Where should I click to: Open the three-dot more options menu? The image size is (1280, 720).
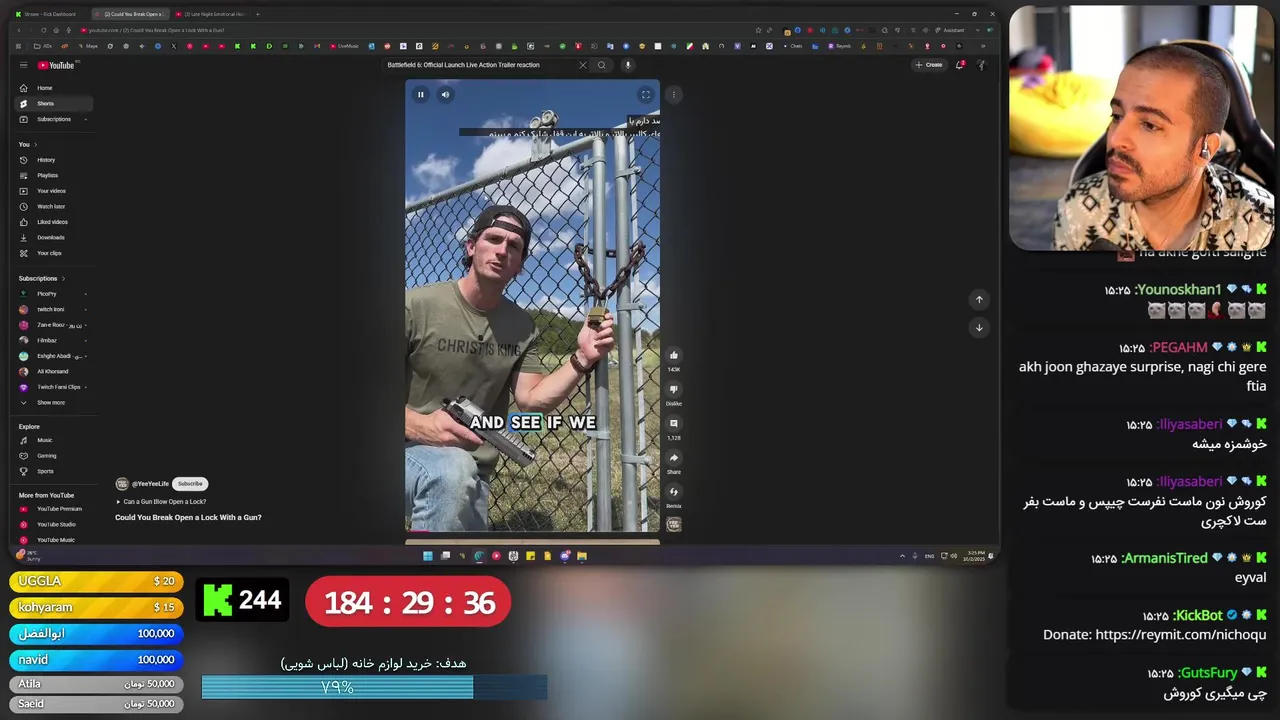(x=674, y=95)
